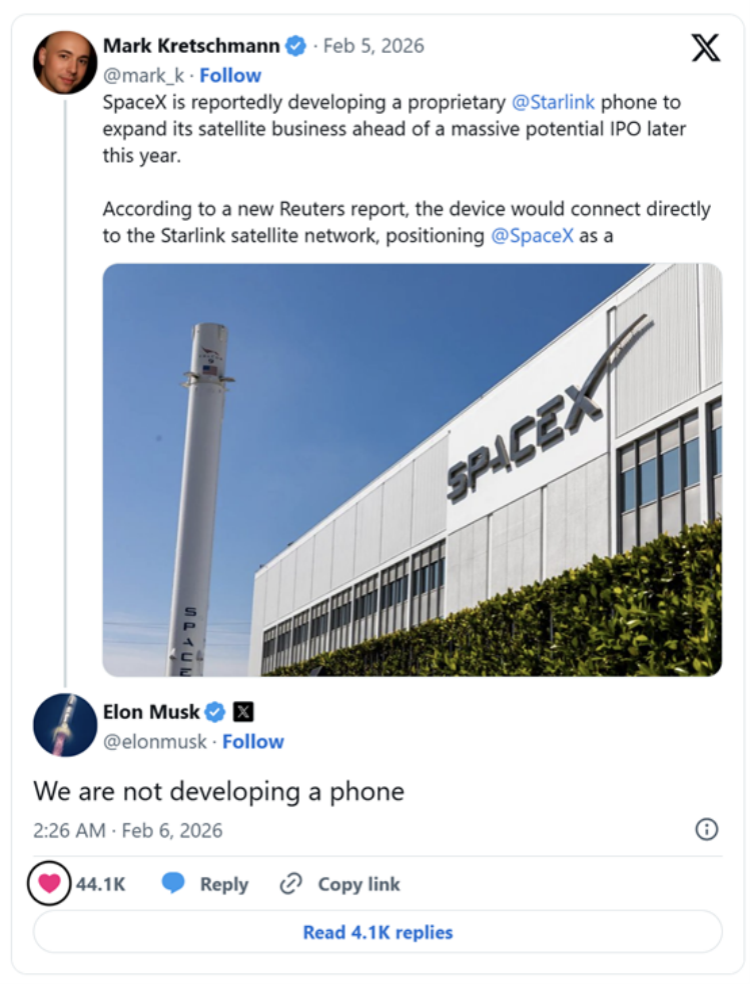The image size is (750, 984).
Task: Click Mark Kretschmann's verified badge
Action: [x=296, y=46]
